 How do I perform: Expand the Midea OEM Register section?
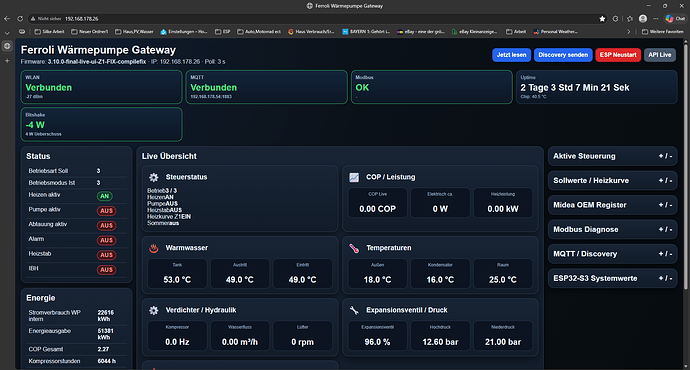click(x=613, y=205)
